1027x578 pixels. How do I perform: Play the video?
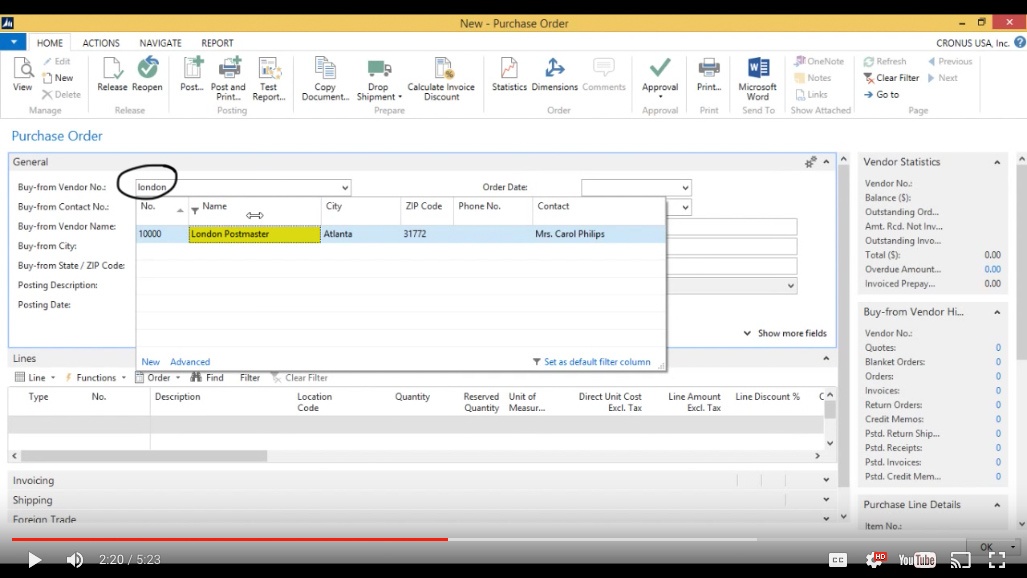click(x=34, y=560)
